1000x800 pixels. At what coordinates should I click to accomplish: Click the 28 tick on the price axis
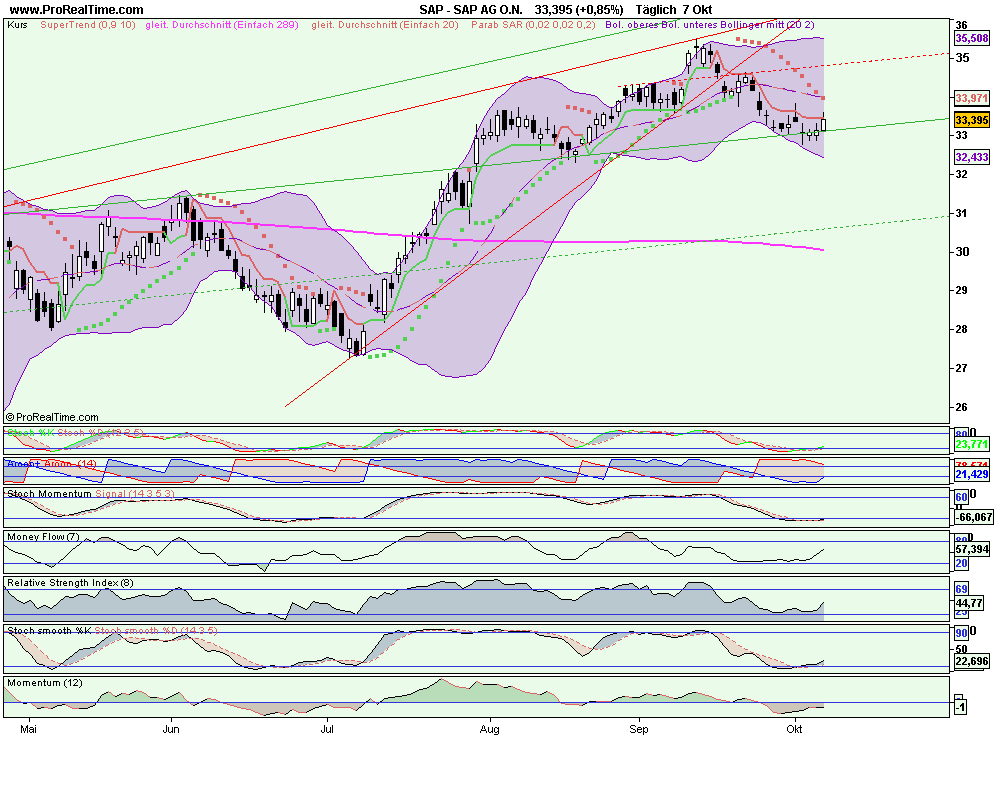coord(962,329)
